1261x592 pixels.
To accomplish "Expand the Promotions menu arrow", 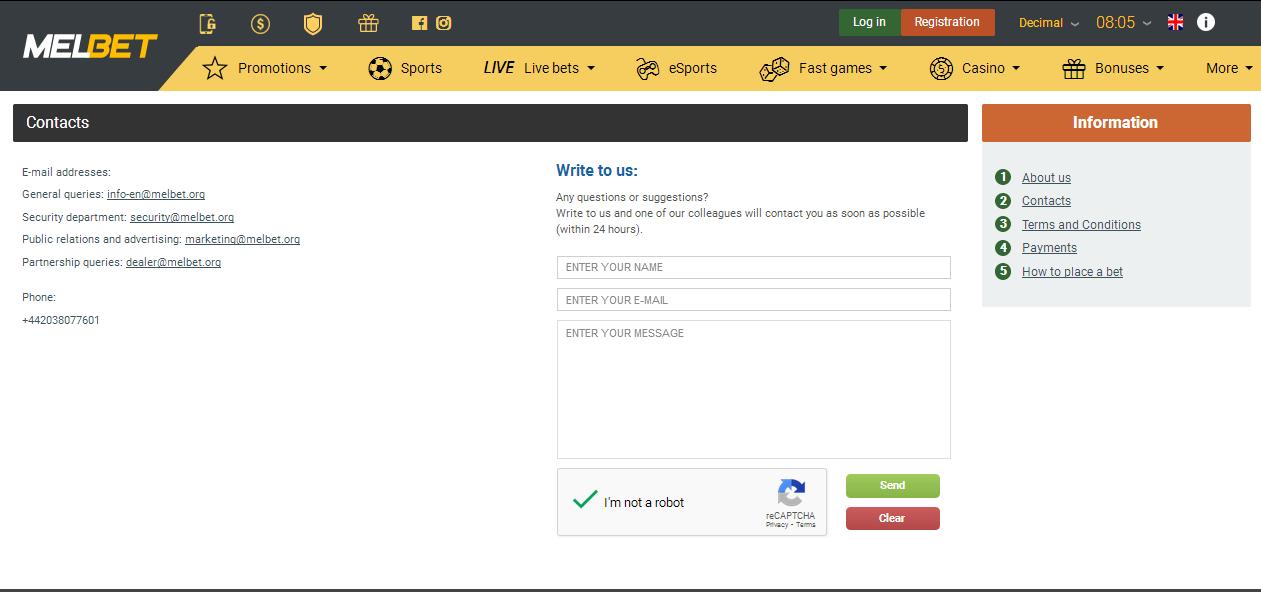I will coord(323,69).
